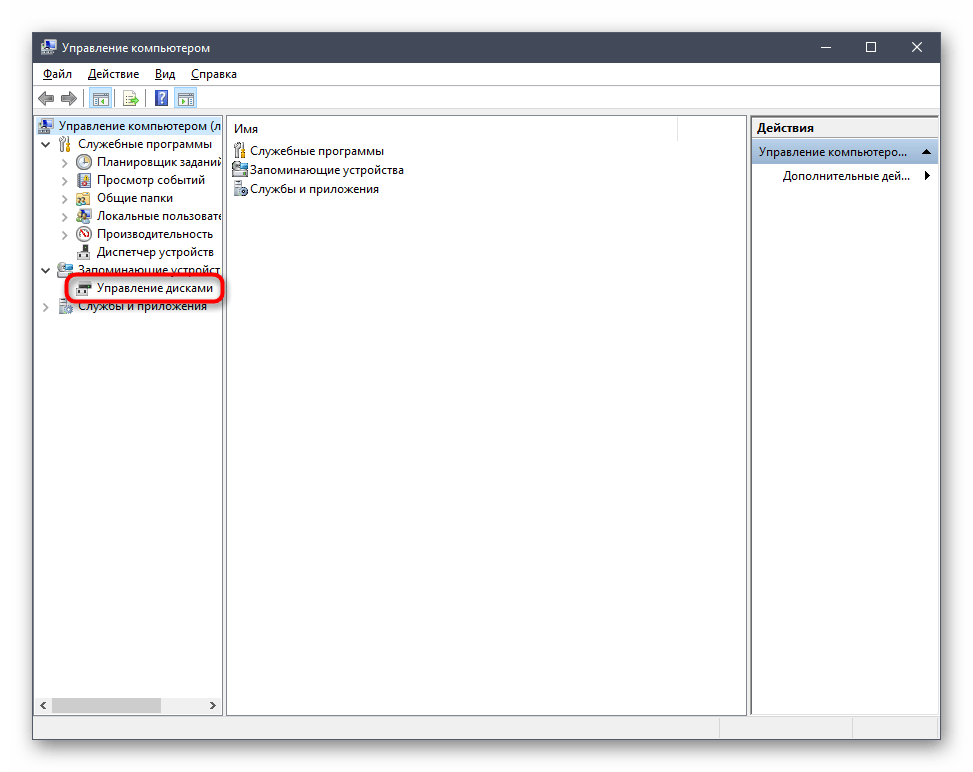Click the Производительность tree item
The height and width of the screenshot is (772, 973).
154,234
